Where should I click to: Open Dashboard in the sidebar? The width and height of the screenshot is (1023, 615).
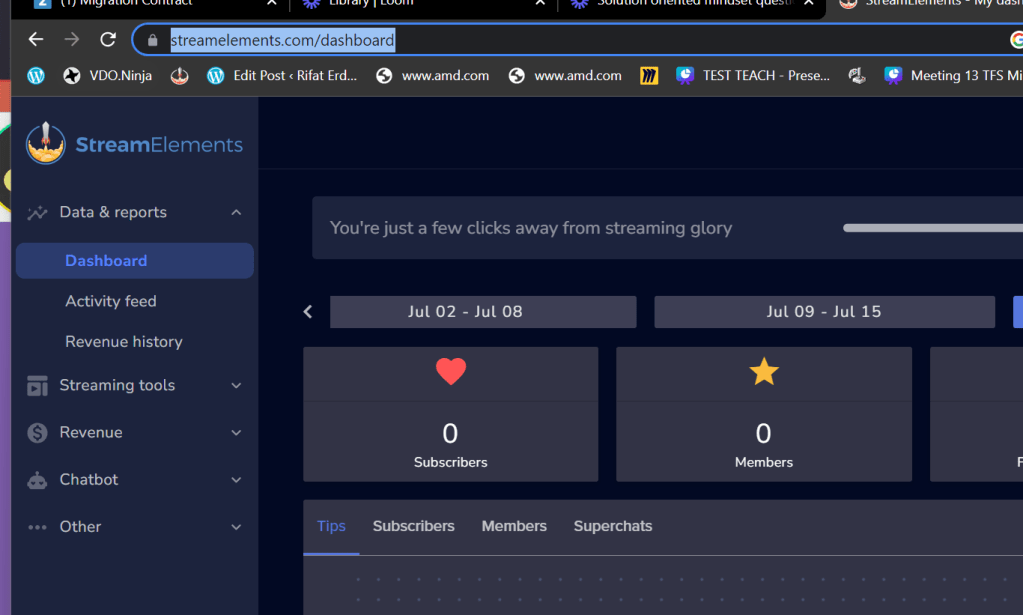[x=134, y=261]
